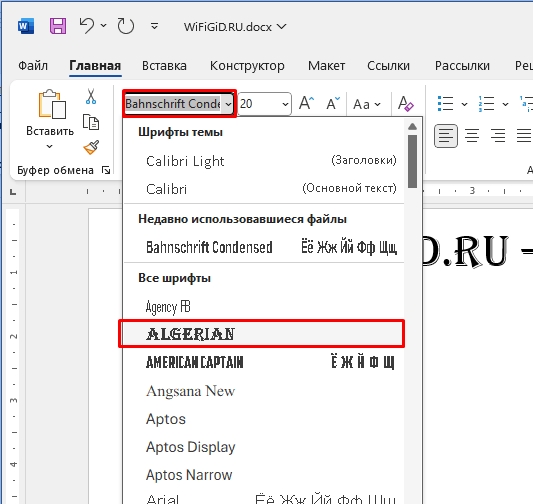Apply bulleted list

pyautogui.click(x=446, y=103)
